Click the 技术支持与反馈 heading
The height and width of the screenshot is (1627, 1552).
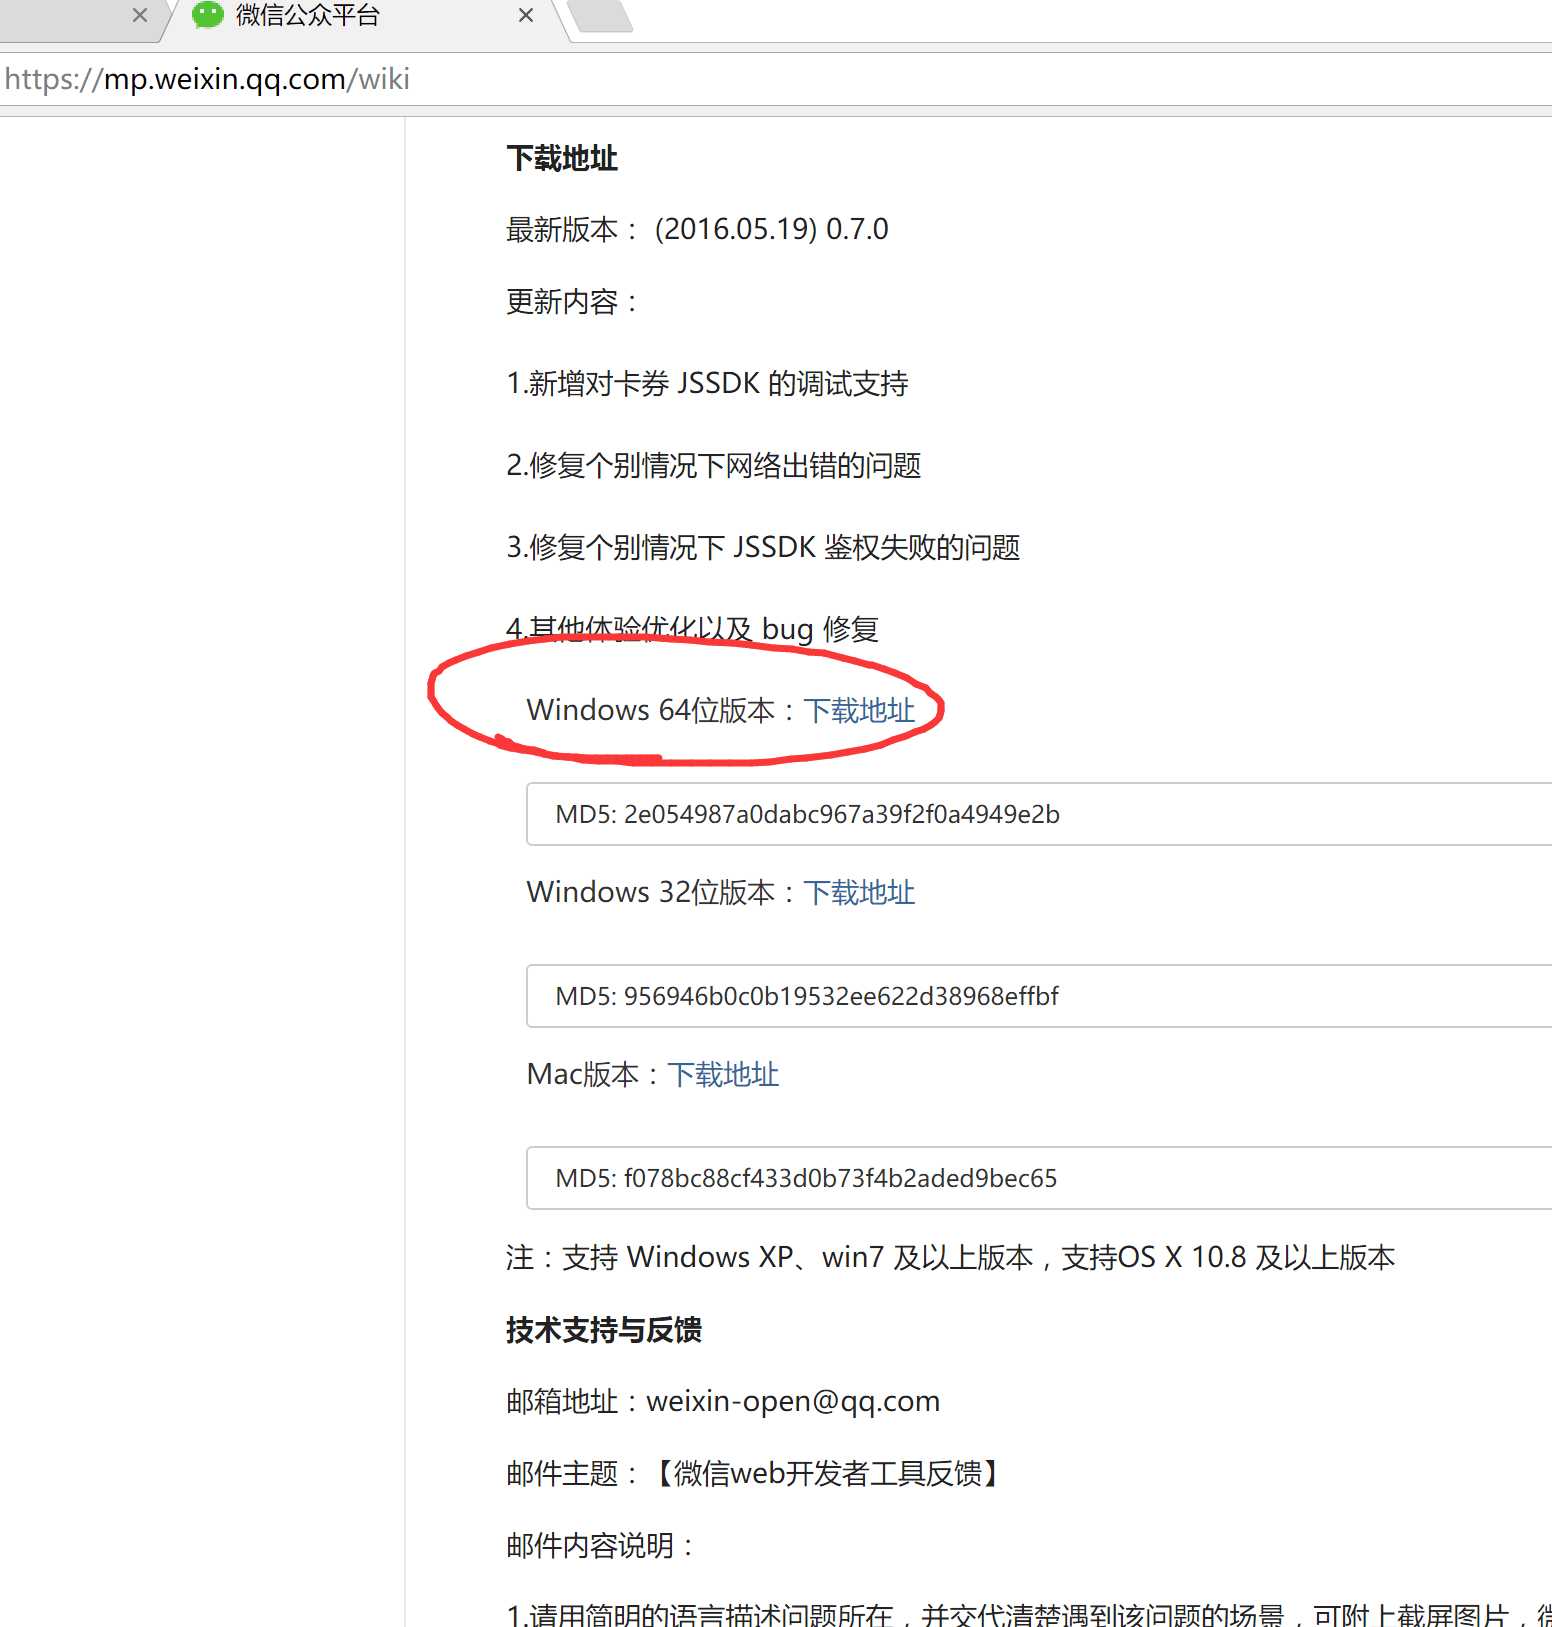coord(604,1330)
